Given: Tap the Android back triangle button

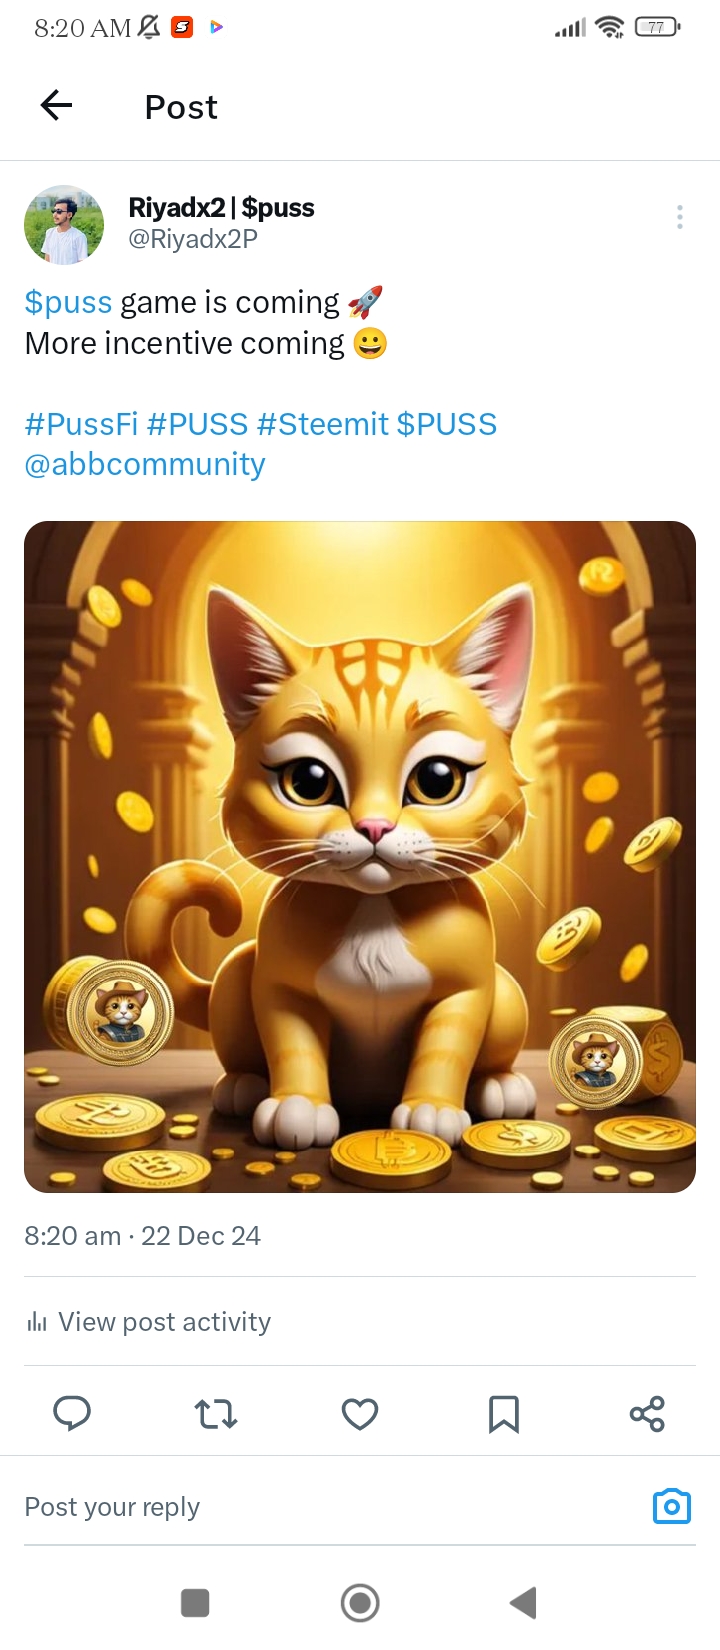Looking at the screenshot, I should [x=524, y=1603].
